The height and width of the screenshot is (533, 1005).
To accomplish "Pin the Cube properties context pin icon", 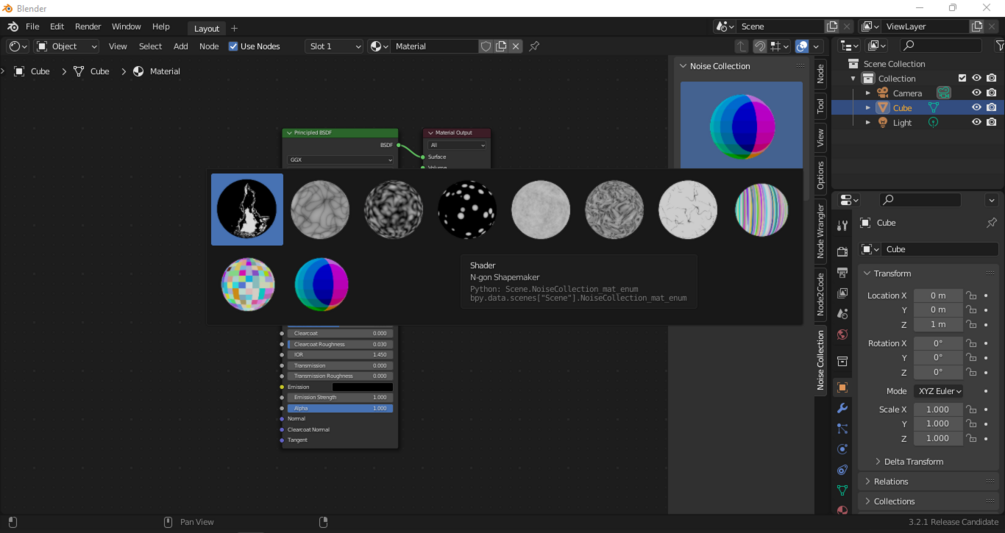I will [x=992, y=223].
